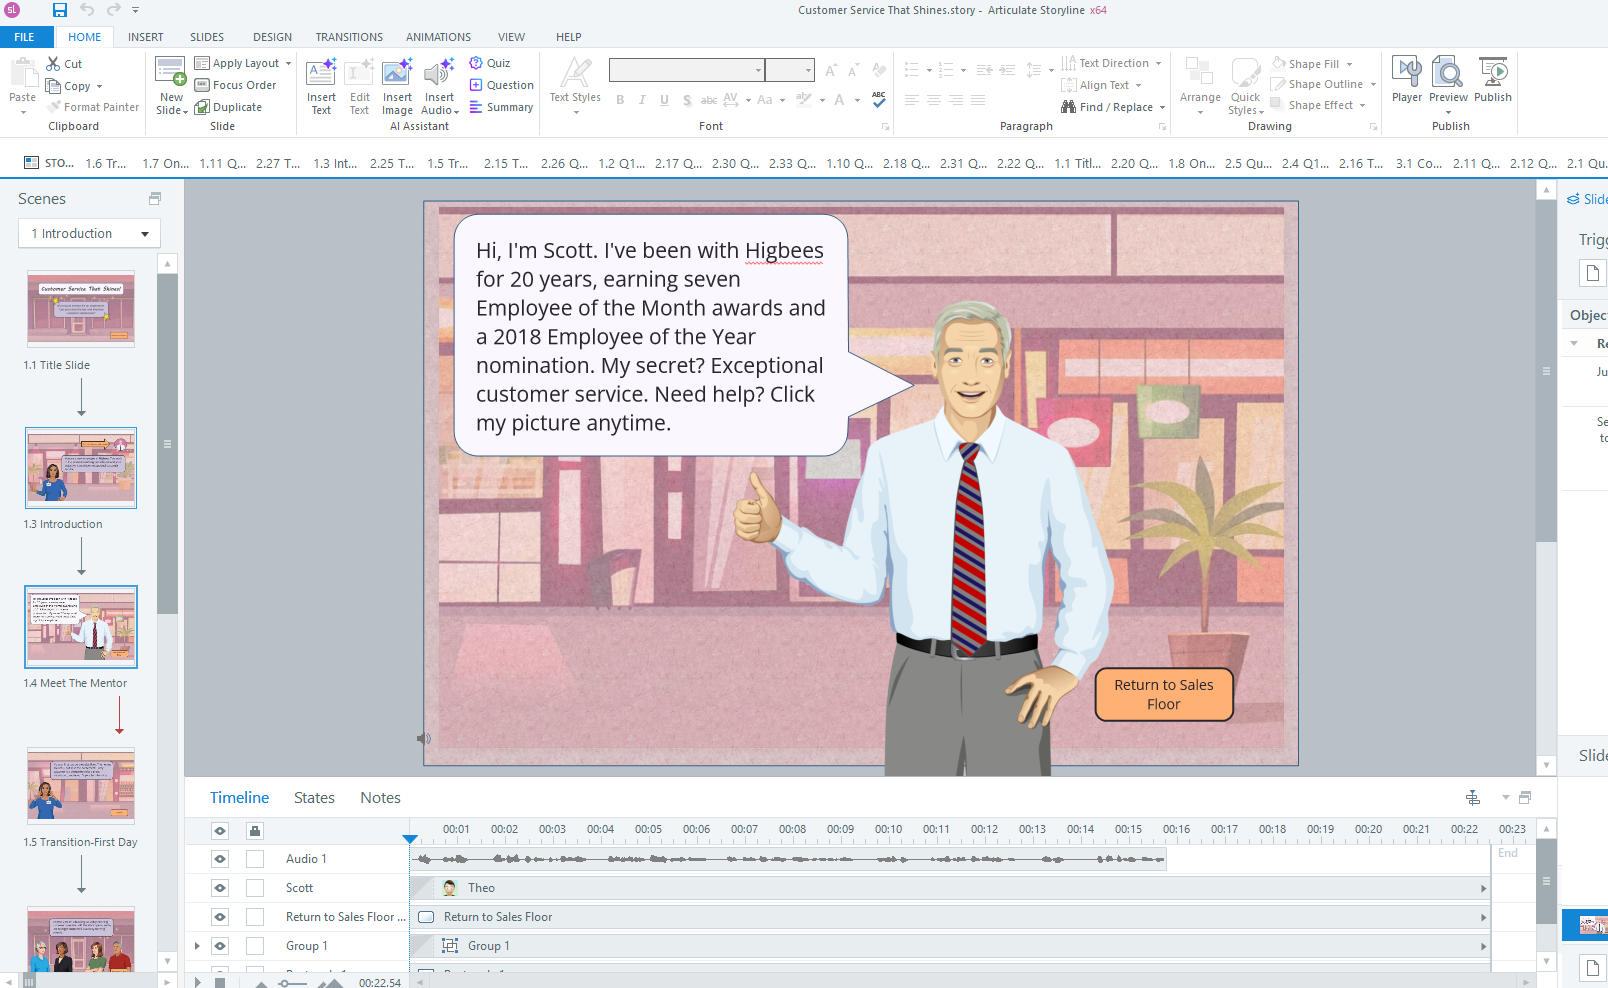Click the Insert Image AI icon

coord(397,73)
